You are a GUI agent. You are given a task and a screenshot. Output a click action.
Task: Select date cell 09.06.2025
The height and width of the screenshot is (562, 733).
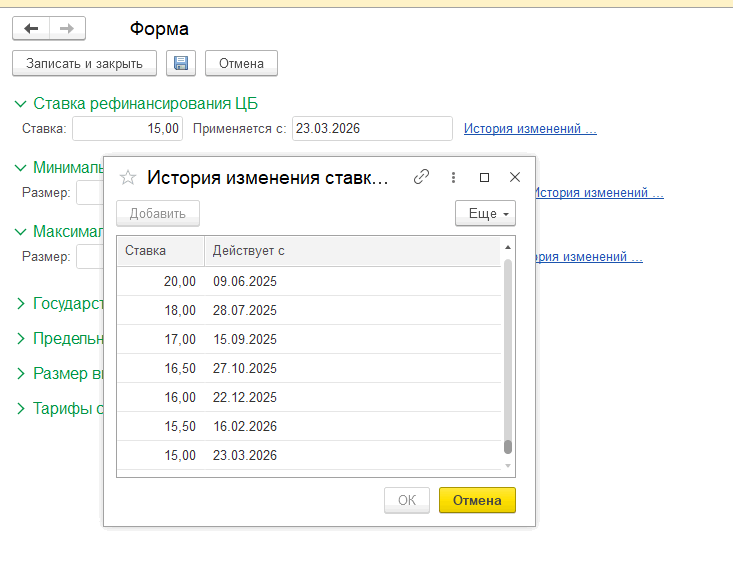[352, 281]
